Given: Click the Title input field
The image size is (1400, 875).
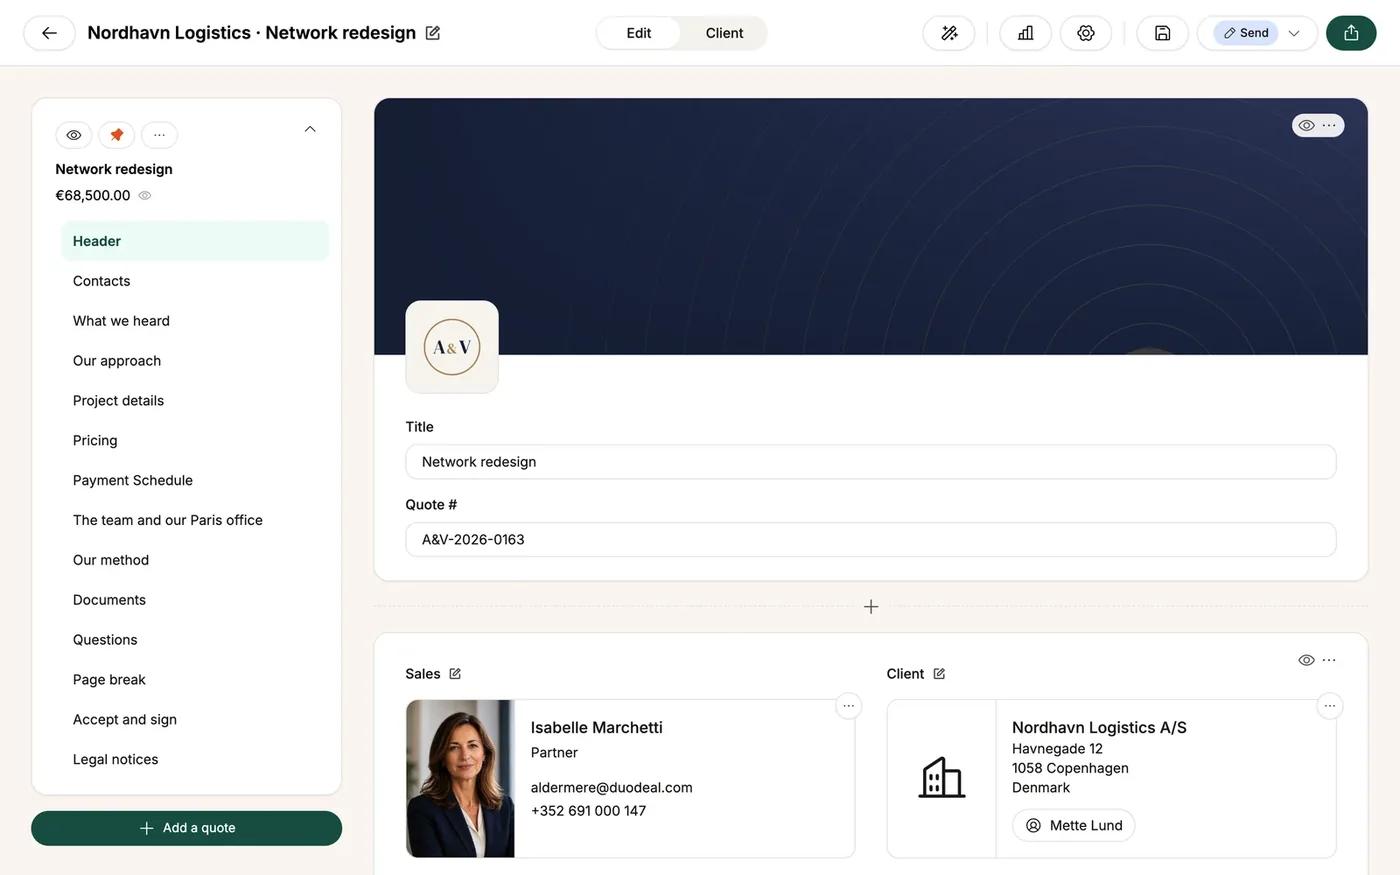Looking at the screenshot, I should click(871, 462).
